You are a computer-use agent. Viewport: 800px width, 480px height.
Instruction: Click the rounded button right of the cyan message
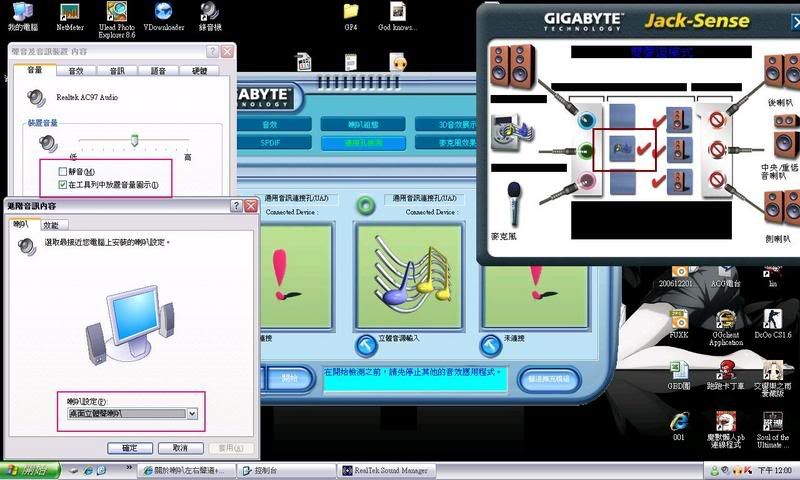(549, 380)
